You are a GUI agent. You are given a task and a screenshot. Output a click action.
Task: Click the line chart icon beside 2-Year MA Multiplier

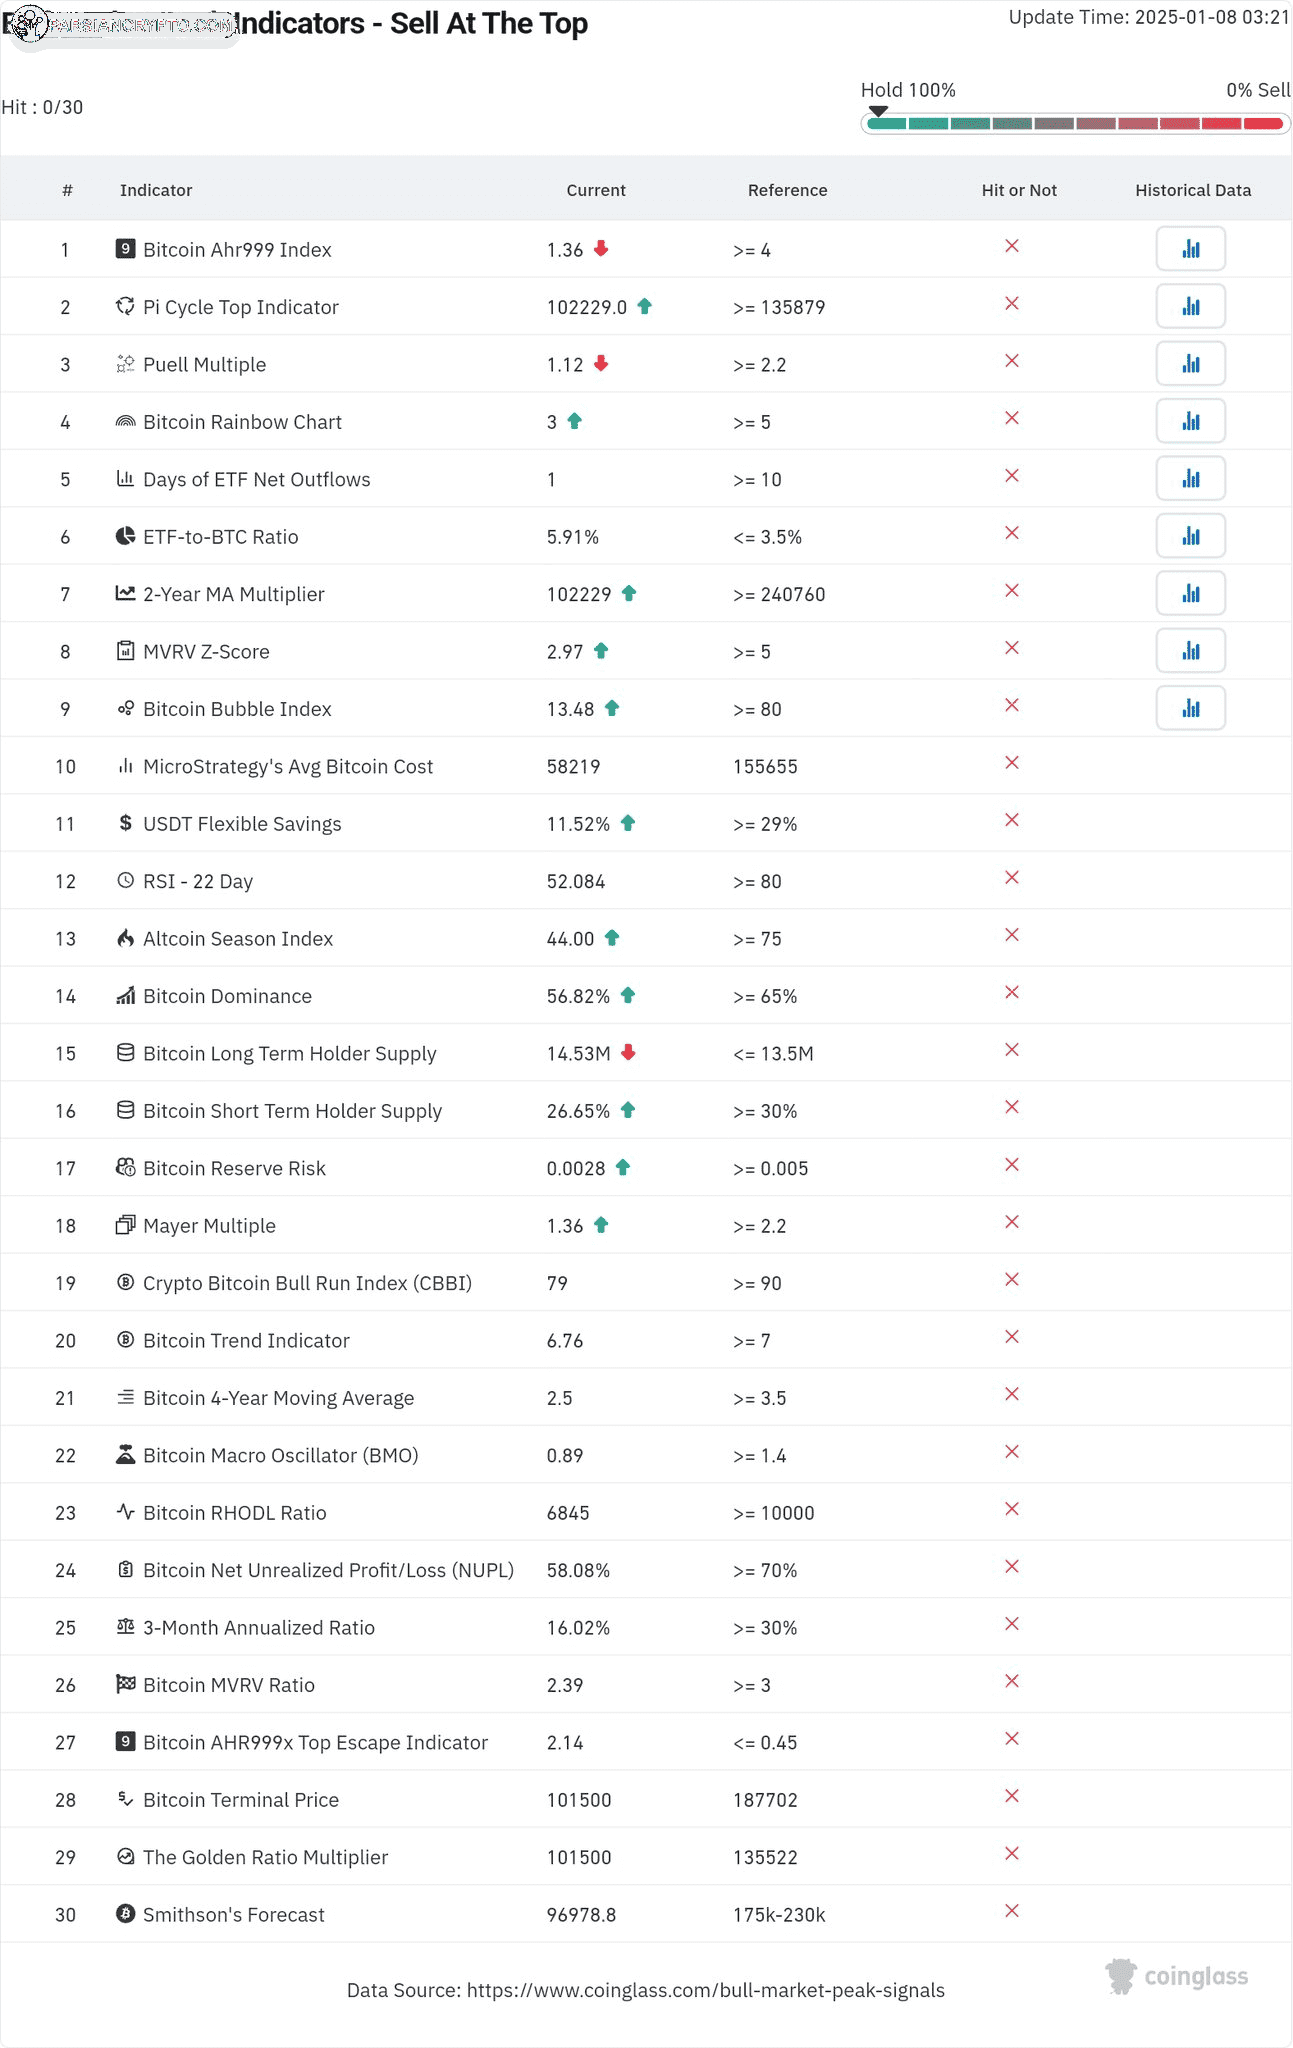pyautogui.click(x=125, y=593)
